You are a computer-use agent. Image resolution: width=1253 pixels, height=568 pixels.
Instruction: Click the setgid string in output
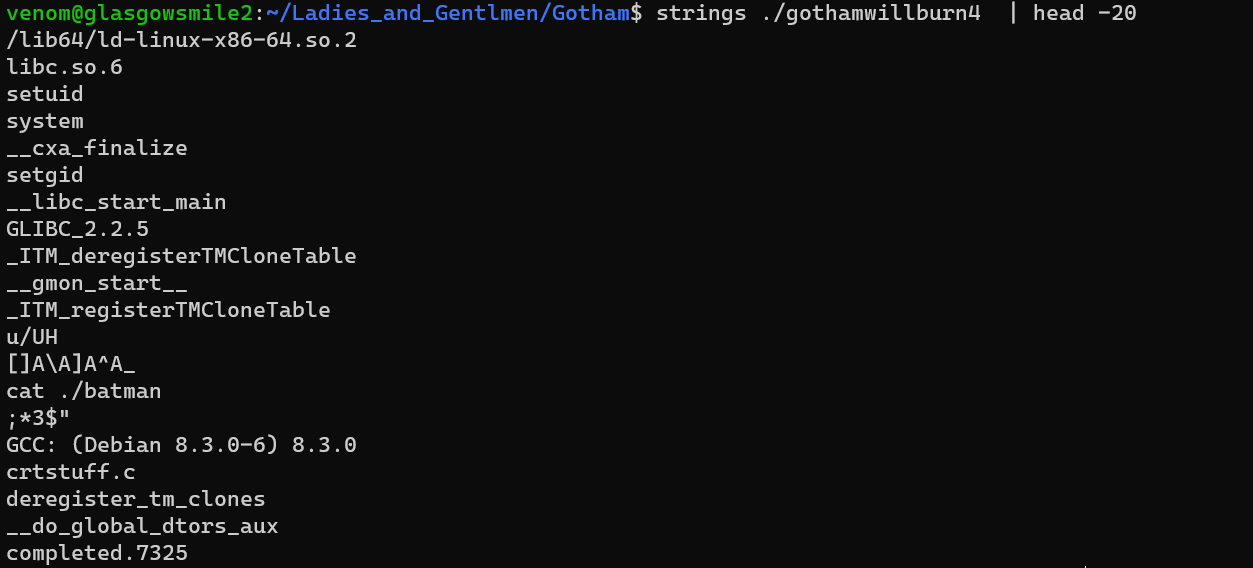[x=45, y=175]
